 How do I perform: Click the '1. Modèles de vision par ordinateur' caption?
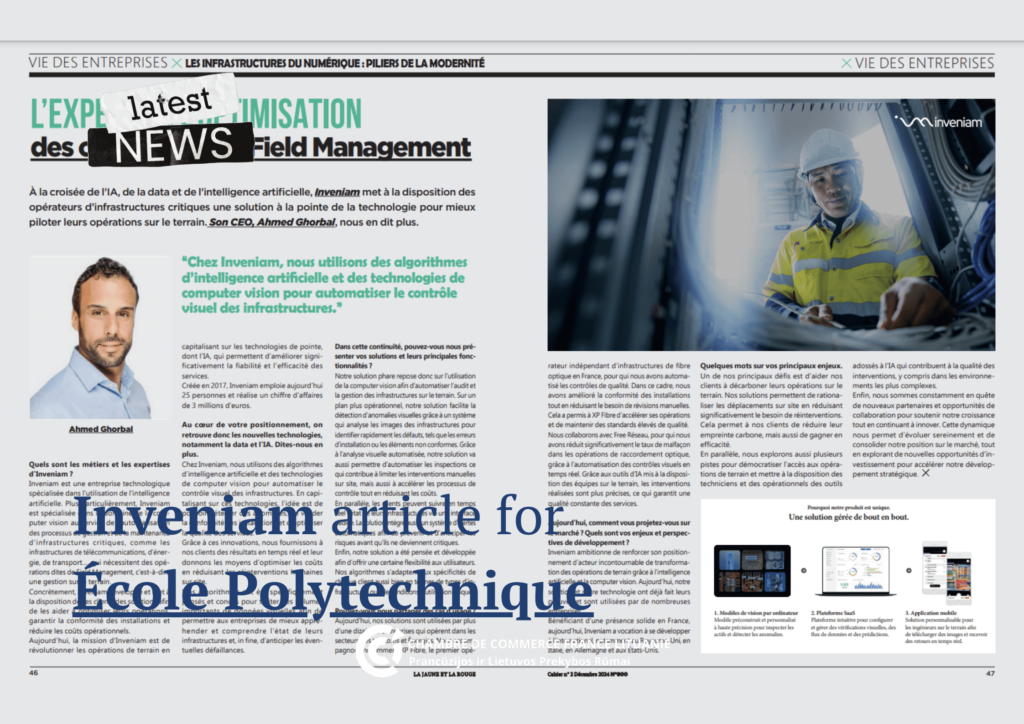point(756,613)
